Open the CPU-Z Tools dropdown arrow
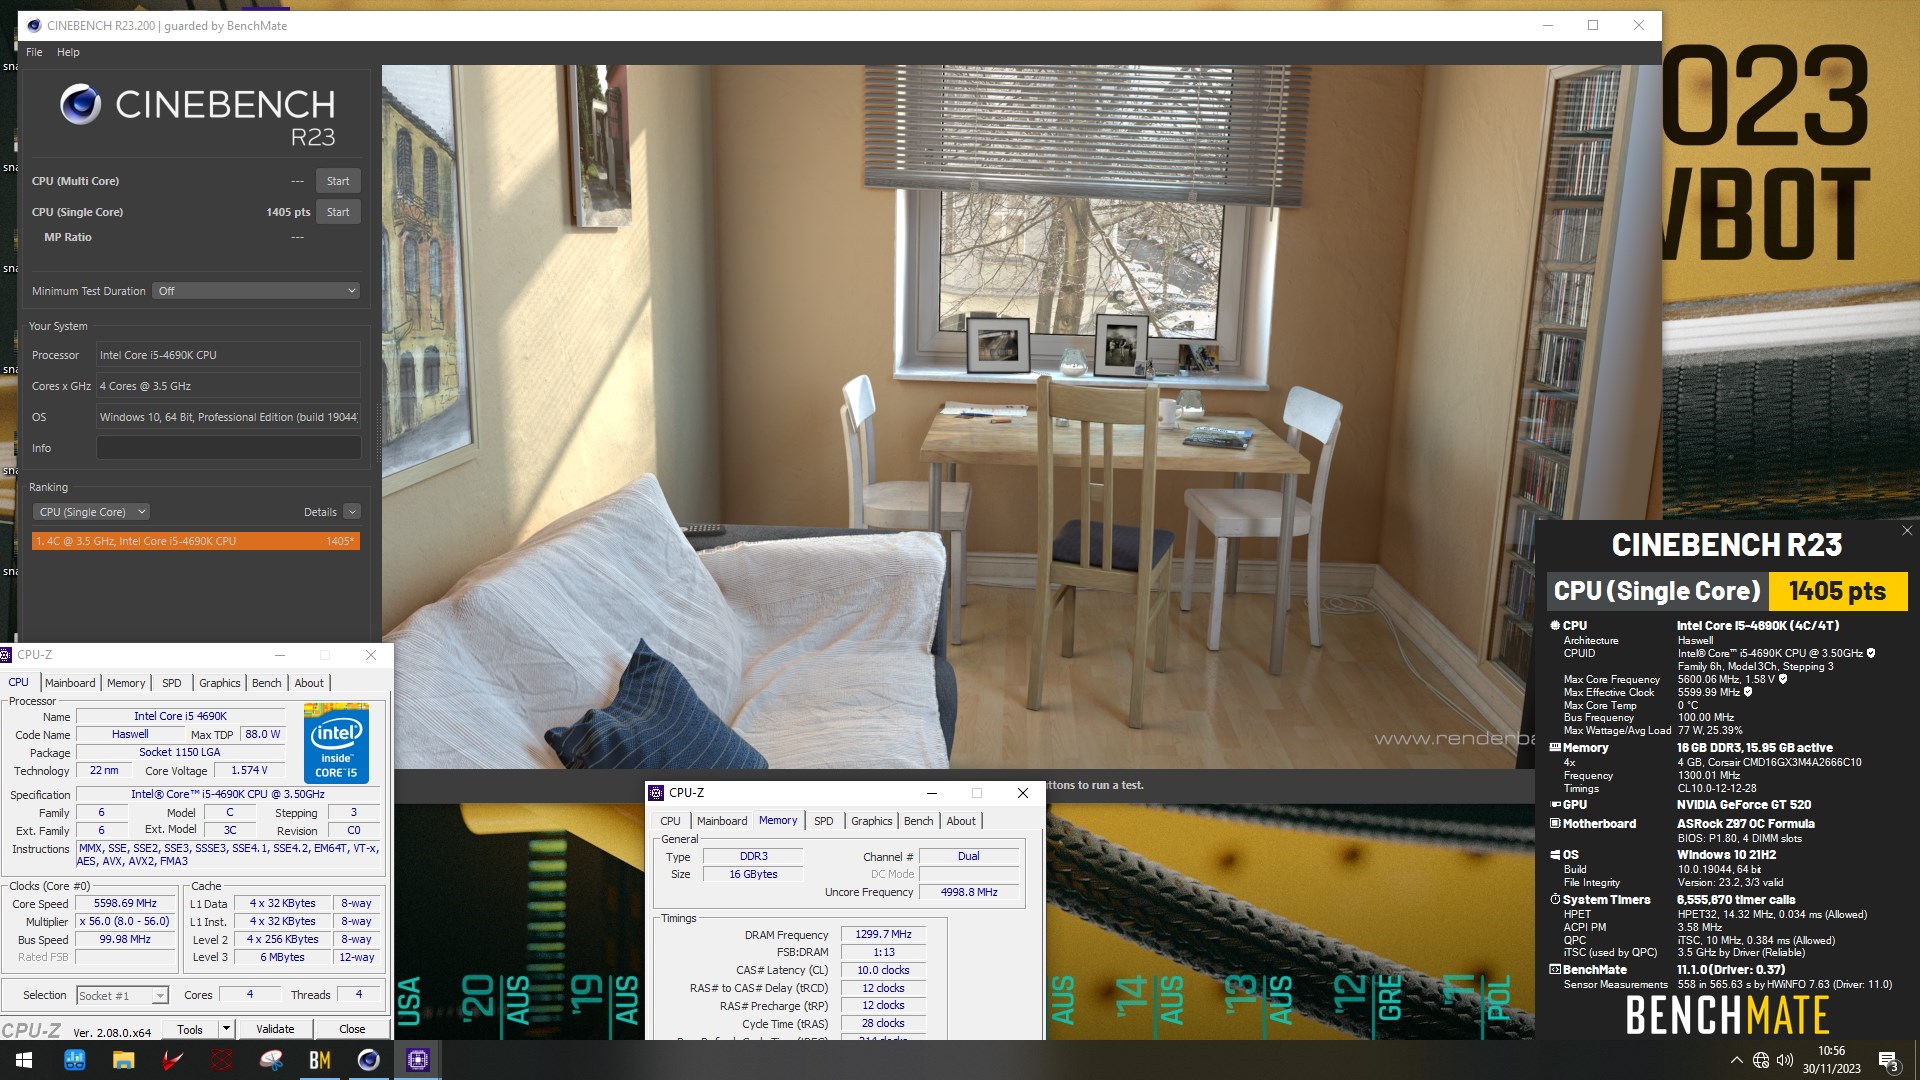 226,1029
